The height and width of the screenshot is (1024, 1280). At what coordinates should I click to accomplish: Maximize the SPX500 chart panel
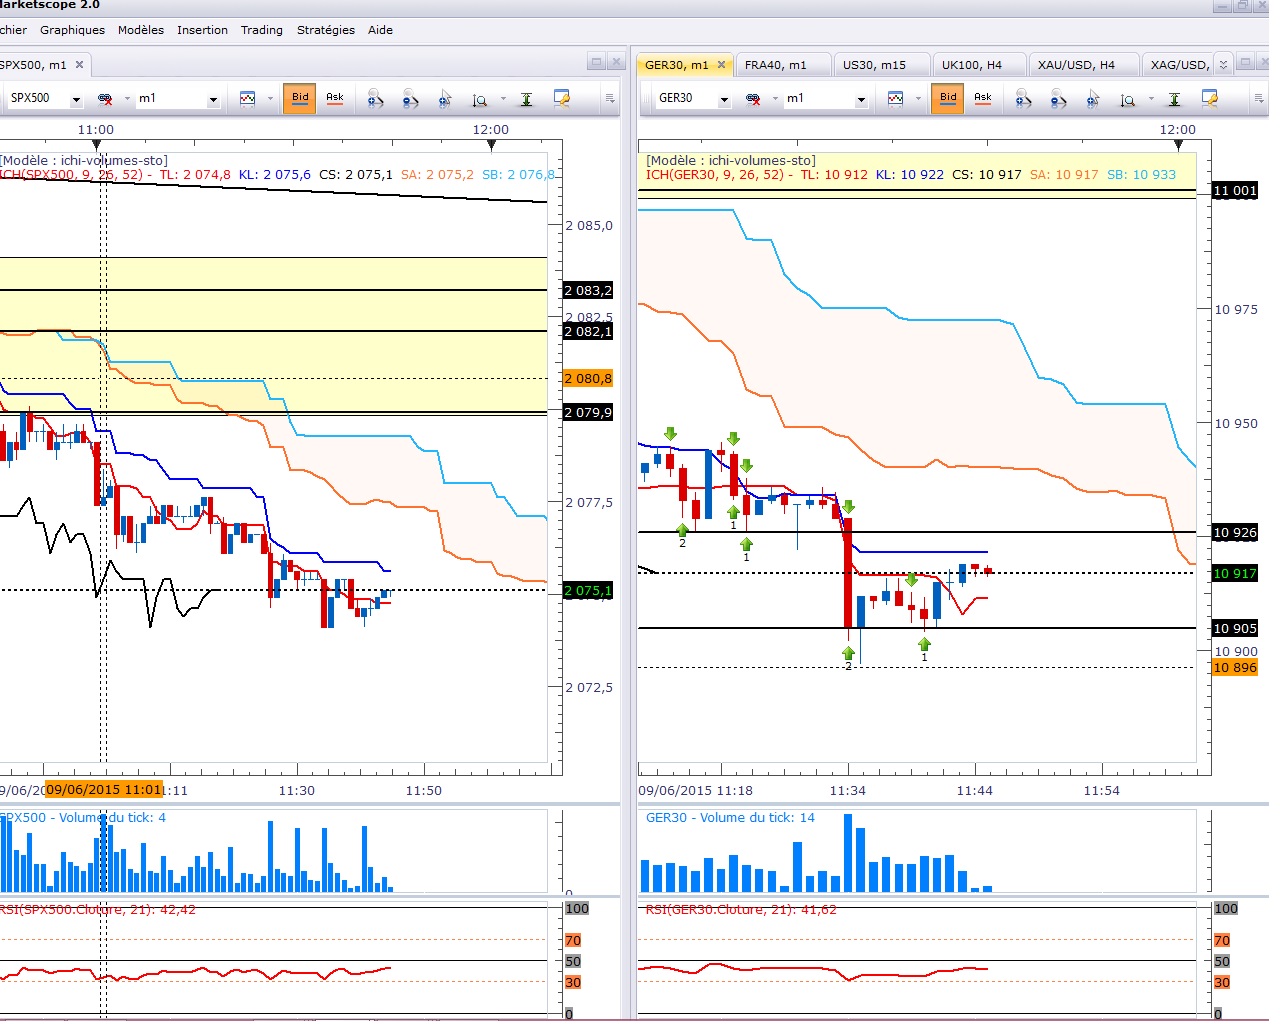pos(597,62)
